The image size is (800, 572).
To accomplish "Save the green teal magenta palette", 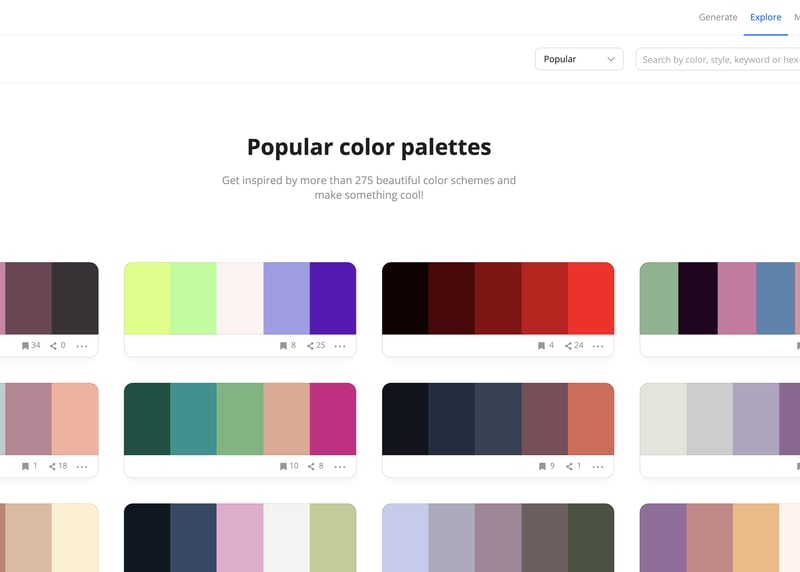I will click(x=283, y=466).
